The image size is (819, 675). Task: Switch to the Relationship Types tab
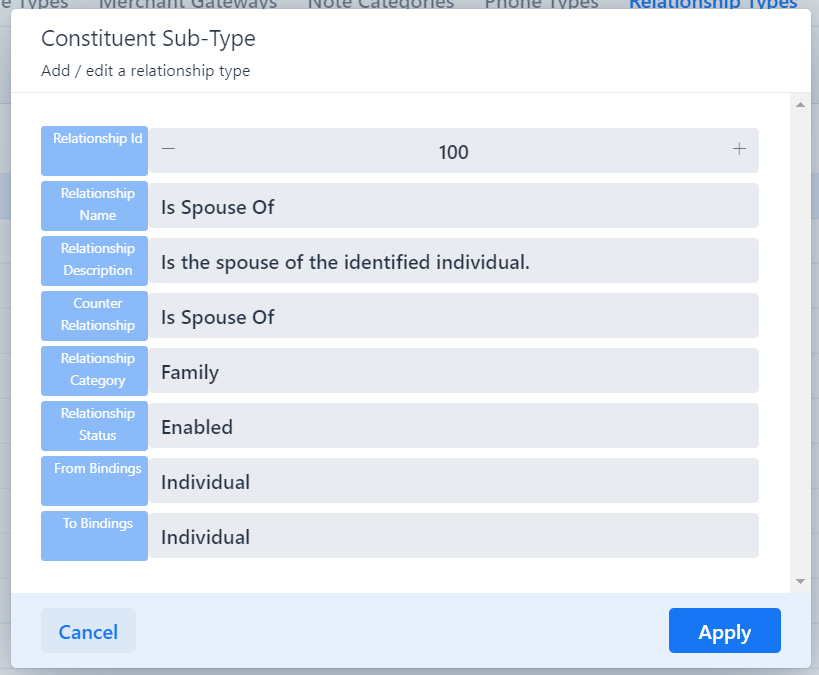pyautogui.click(x=712, y=4)
